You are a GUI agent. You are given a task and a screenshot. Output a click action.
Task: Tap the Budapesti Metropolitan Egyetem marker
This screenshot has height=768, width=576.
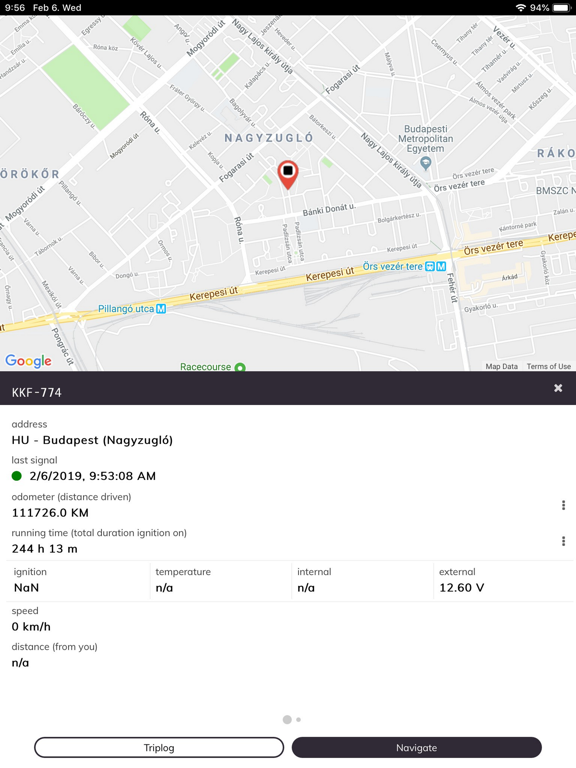click(x=426, y=163)
